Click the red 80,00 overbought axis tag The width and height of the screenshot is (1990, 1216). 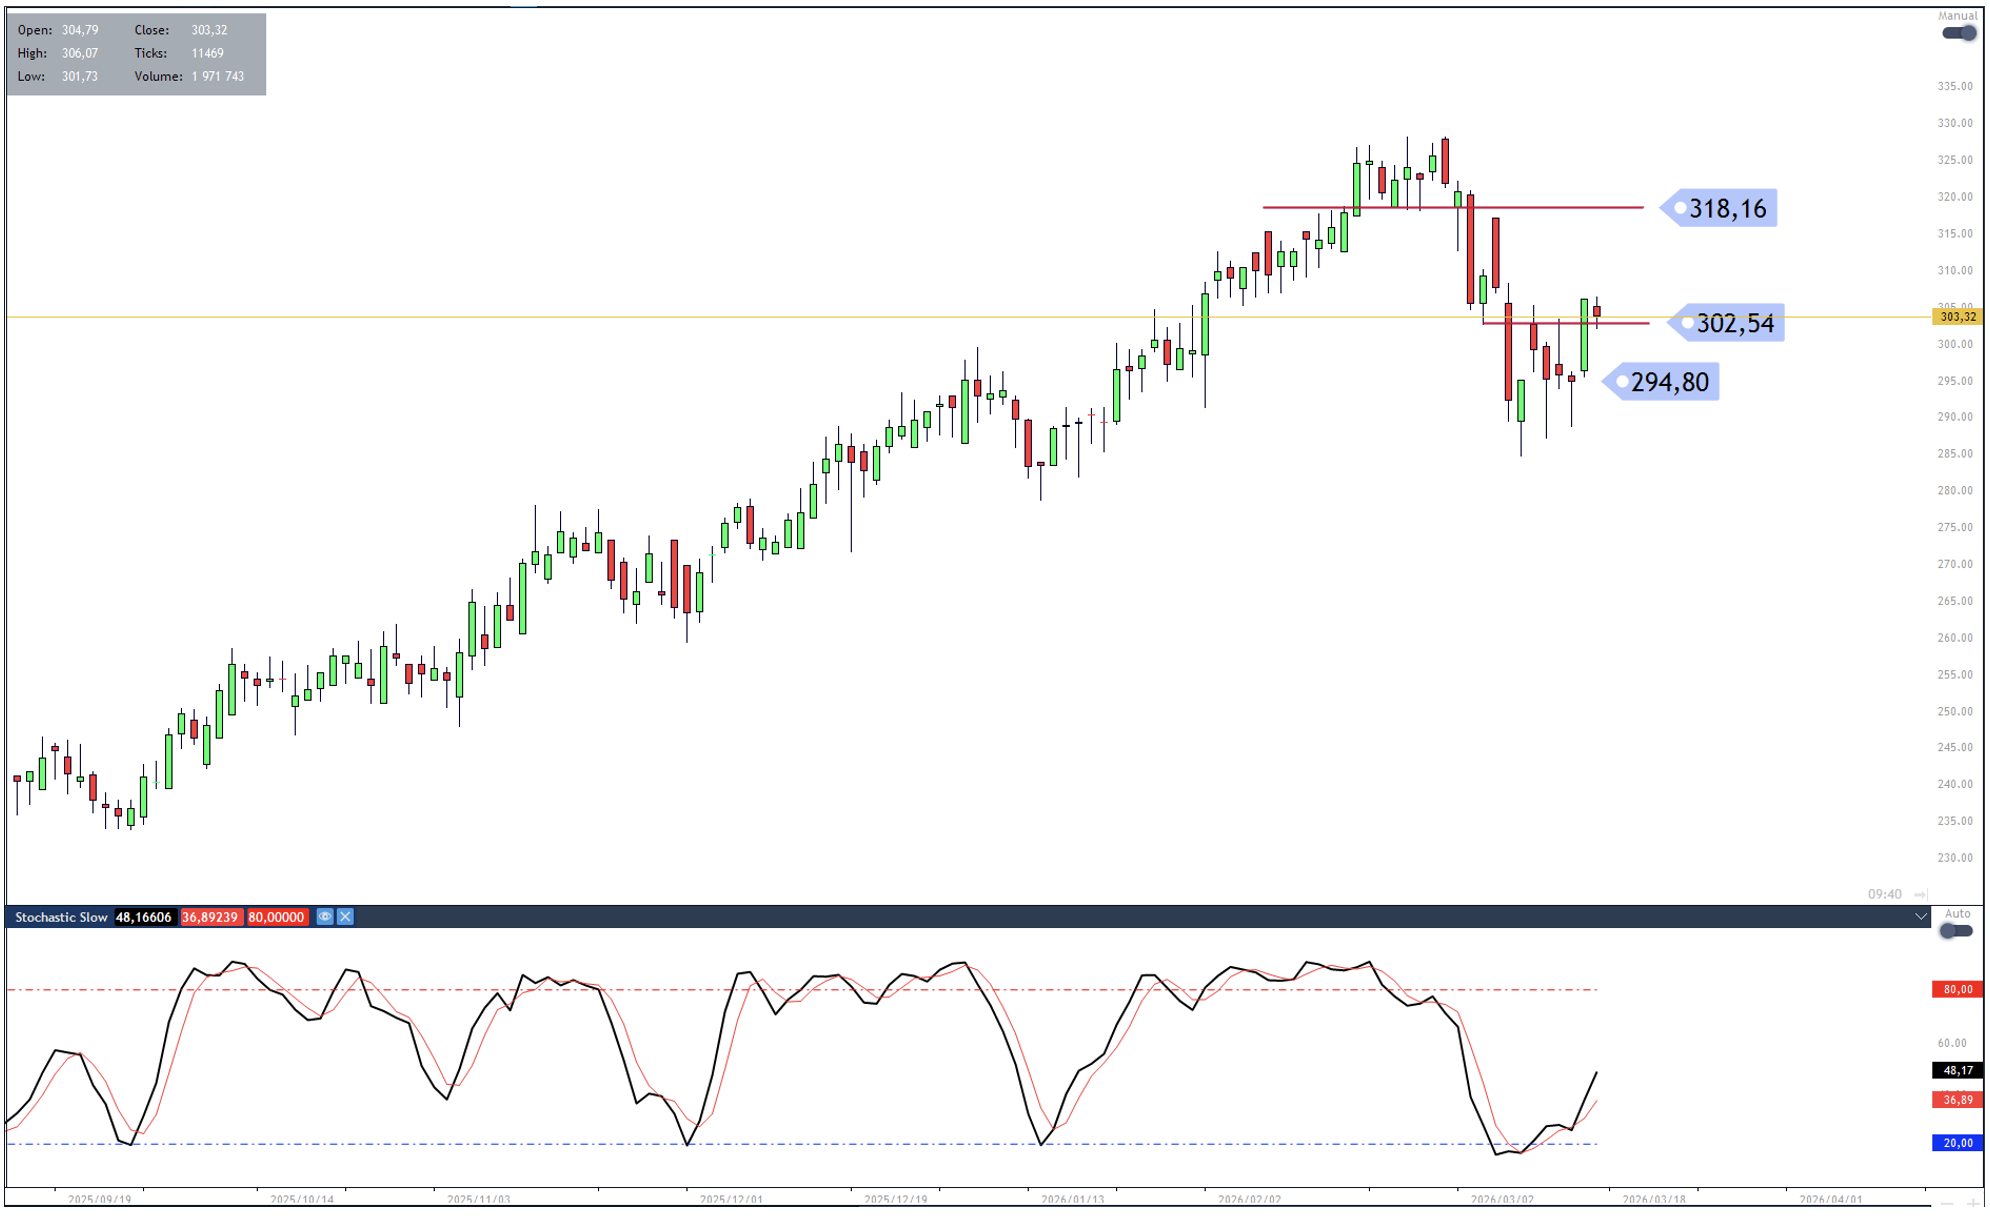pyautogui.click(x=1957, y=990)
